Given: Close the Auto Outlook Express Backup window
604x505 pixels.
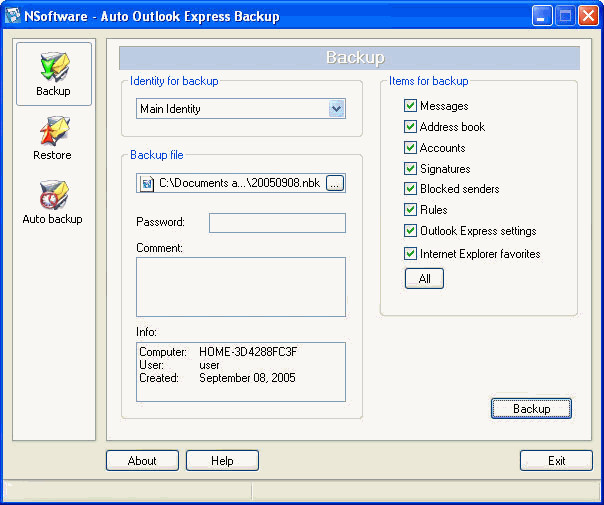Looking at the screenshot, I should coord(588,16).
